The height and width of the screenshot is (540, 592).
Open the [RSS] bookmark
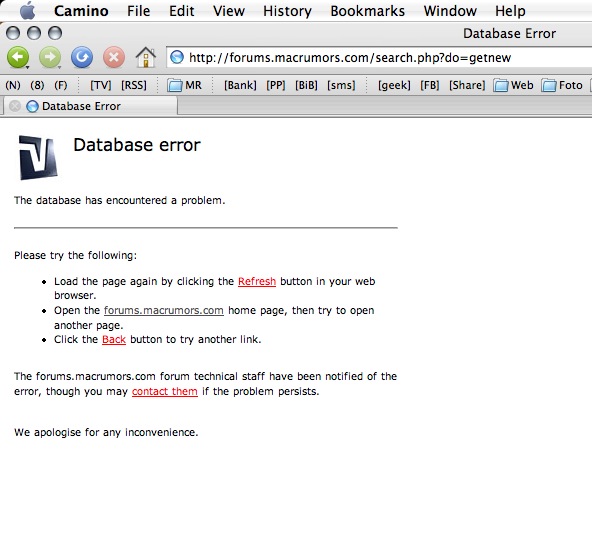[134, 85]
